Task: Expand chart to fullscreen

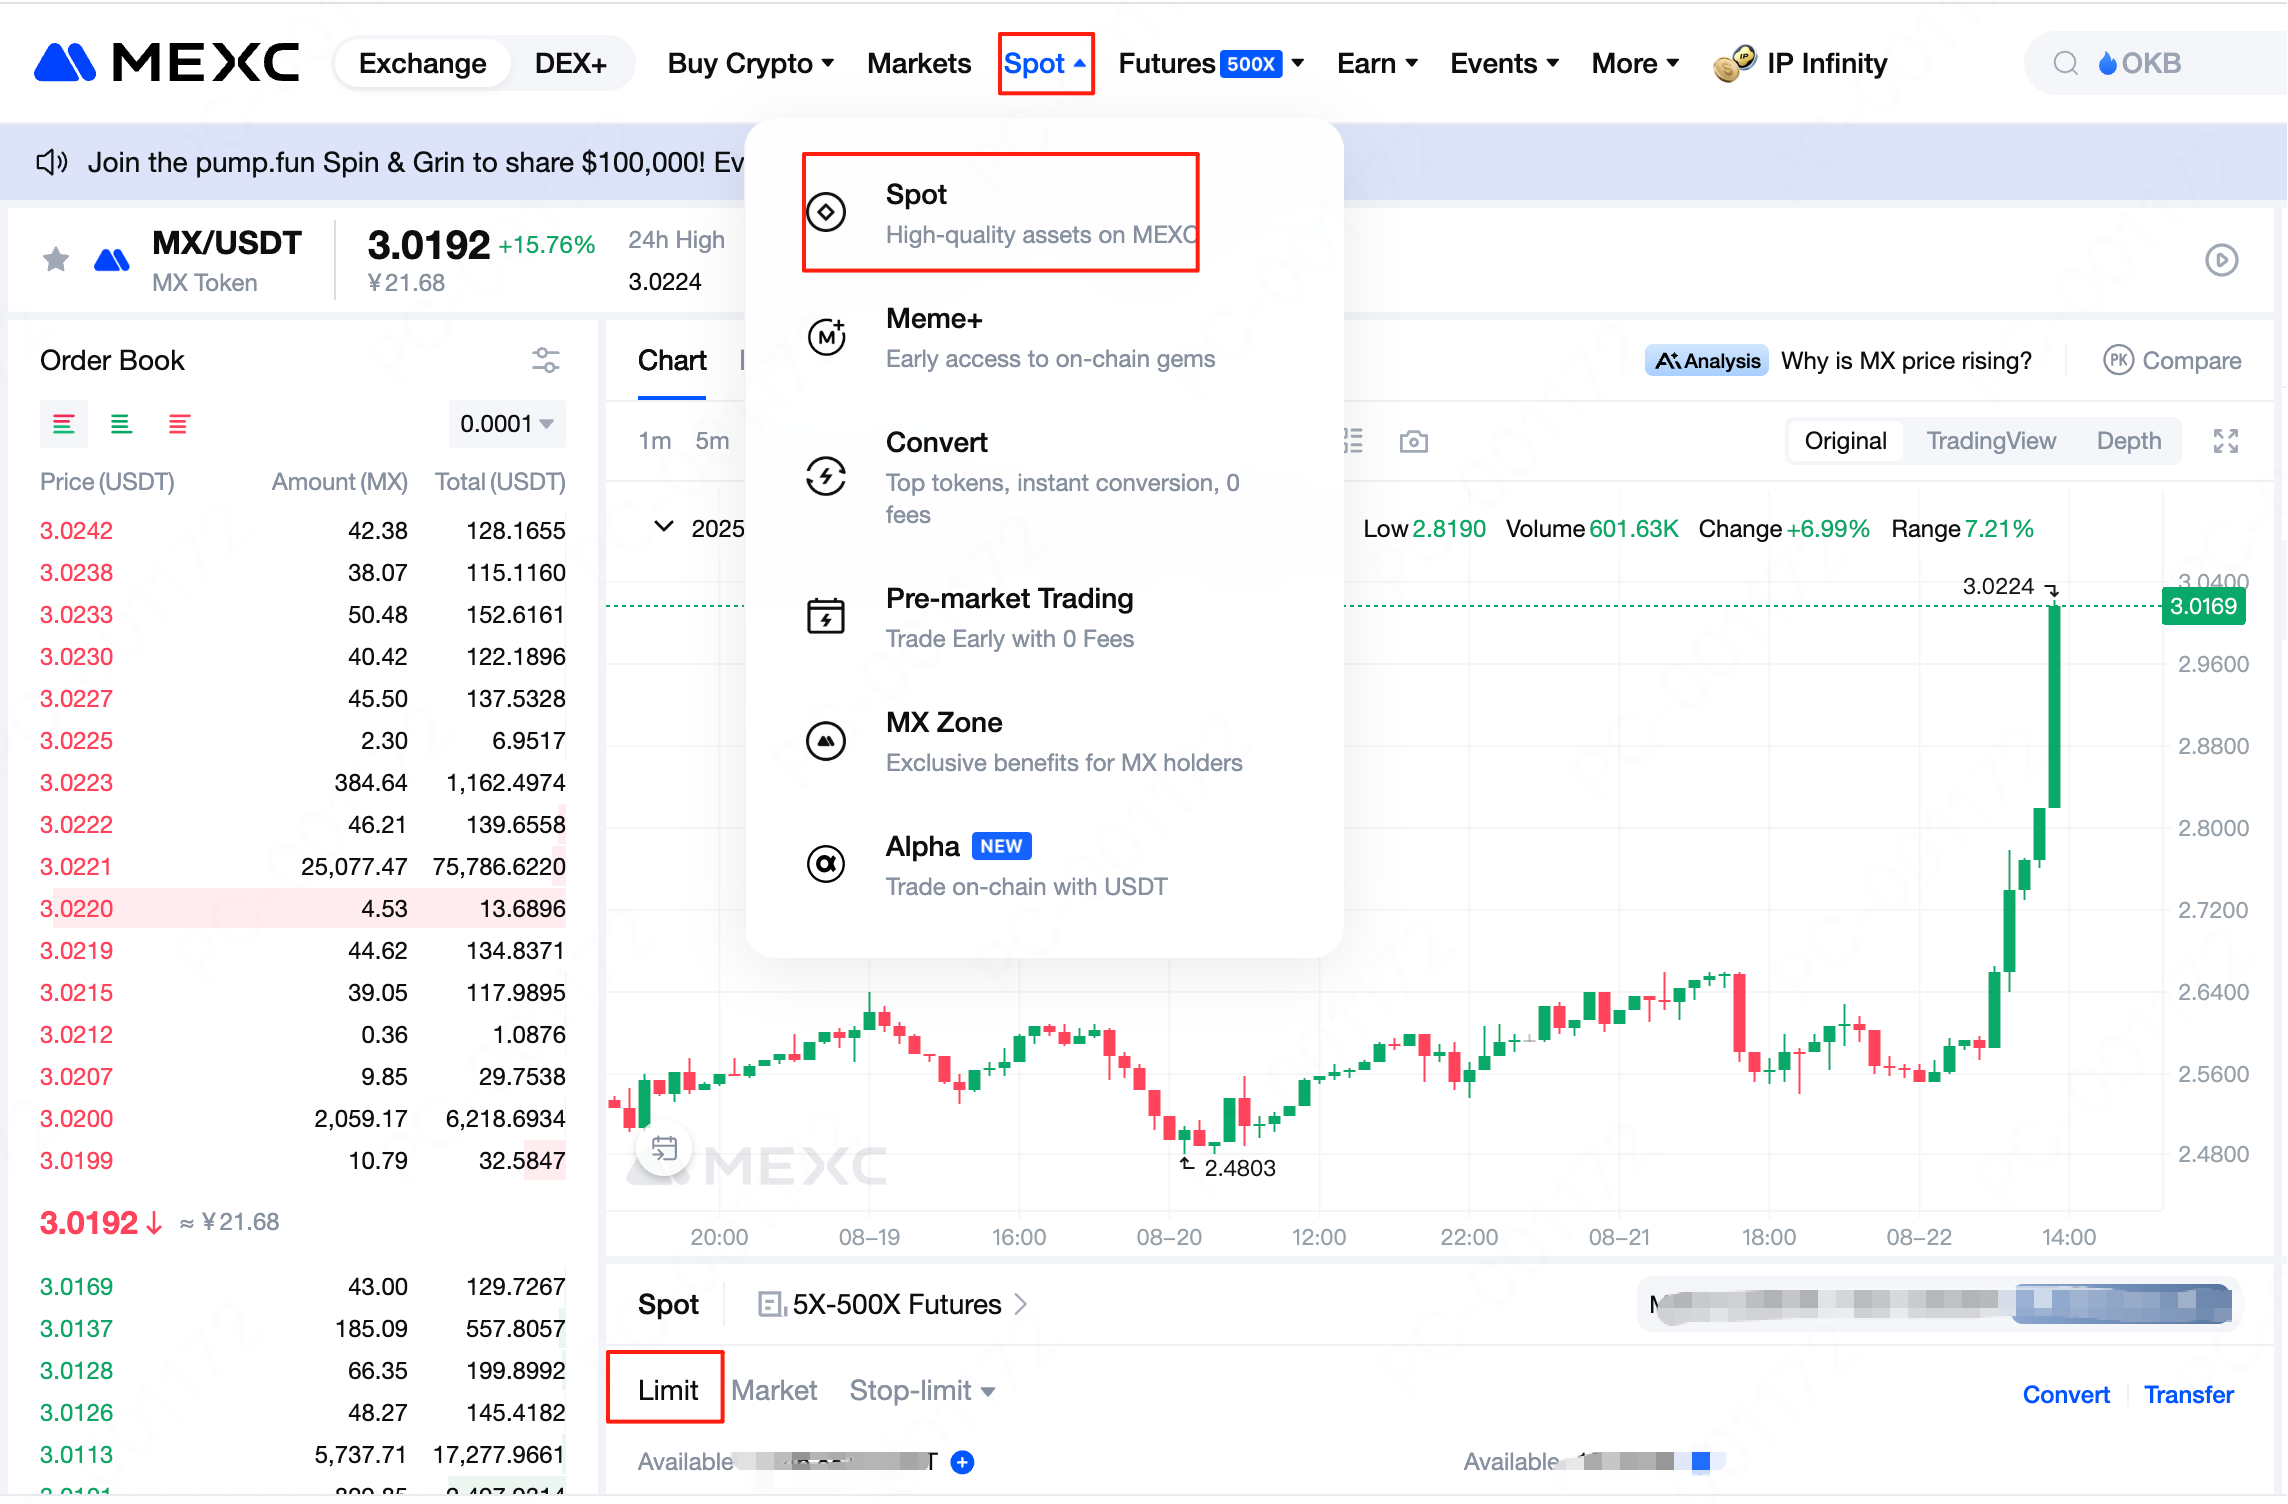Action: pyautogui.click(x=2225, y=441)
